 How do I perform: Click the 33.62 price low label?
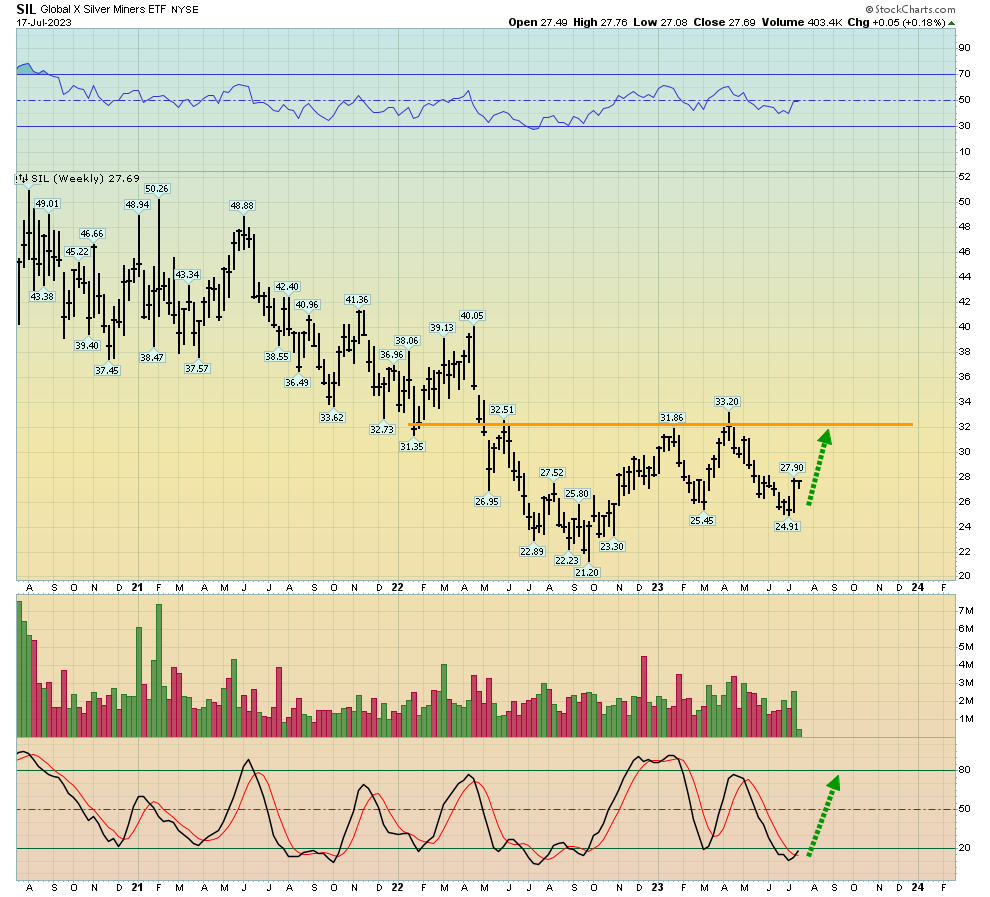tap(331, 417)
